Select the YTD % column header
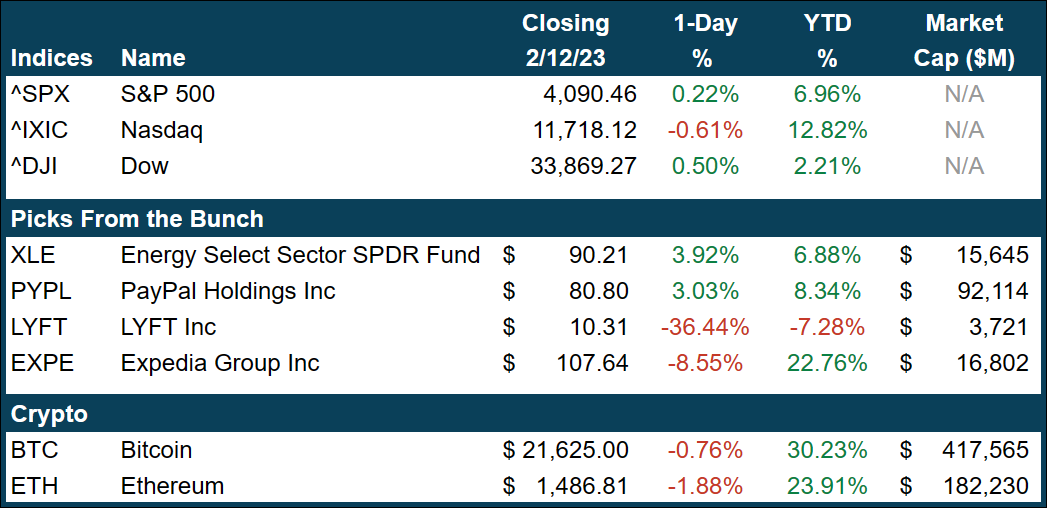1047x508 pixels. coord(826,40)
